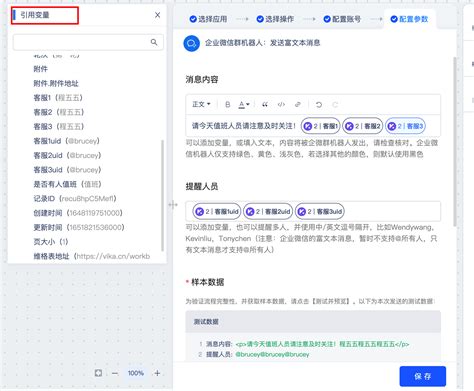
Task: Choose 客服3uid variable
Action: pos(67,170)
